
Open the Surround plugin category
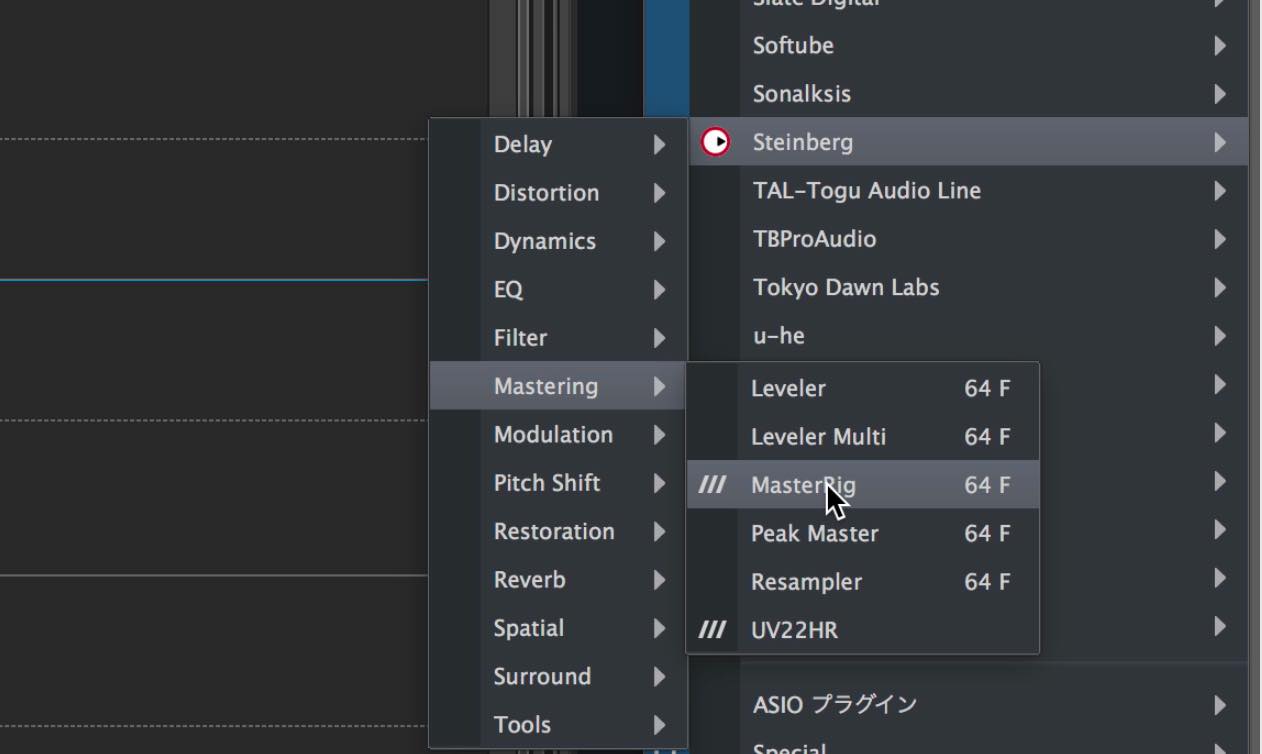(558, 676)
